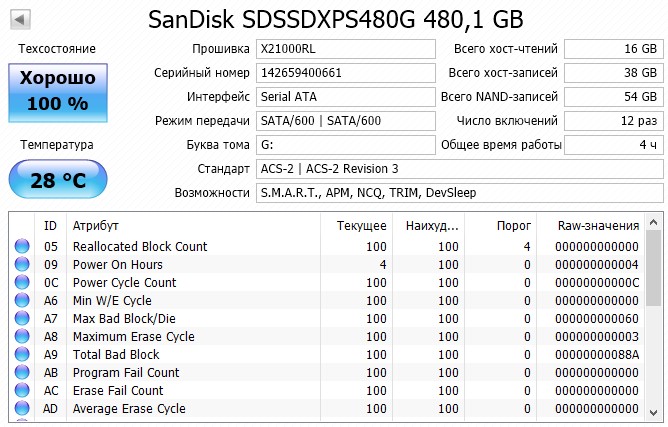Click status orb beside Total Bad Block
The width and height of the screenshot is (668, 427).
pyautogui.click(x=22, y=355)
